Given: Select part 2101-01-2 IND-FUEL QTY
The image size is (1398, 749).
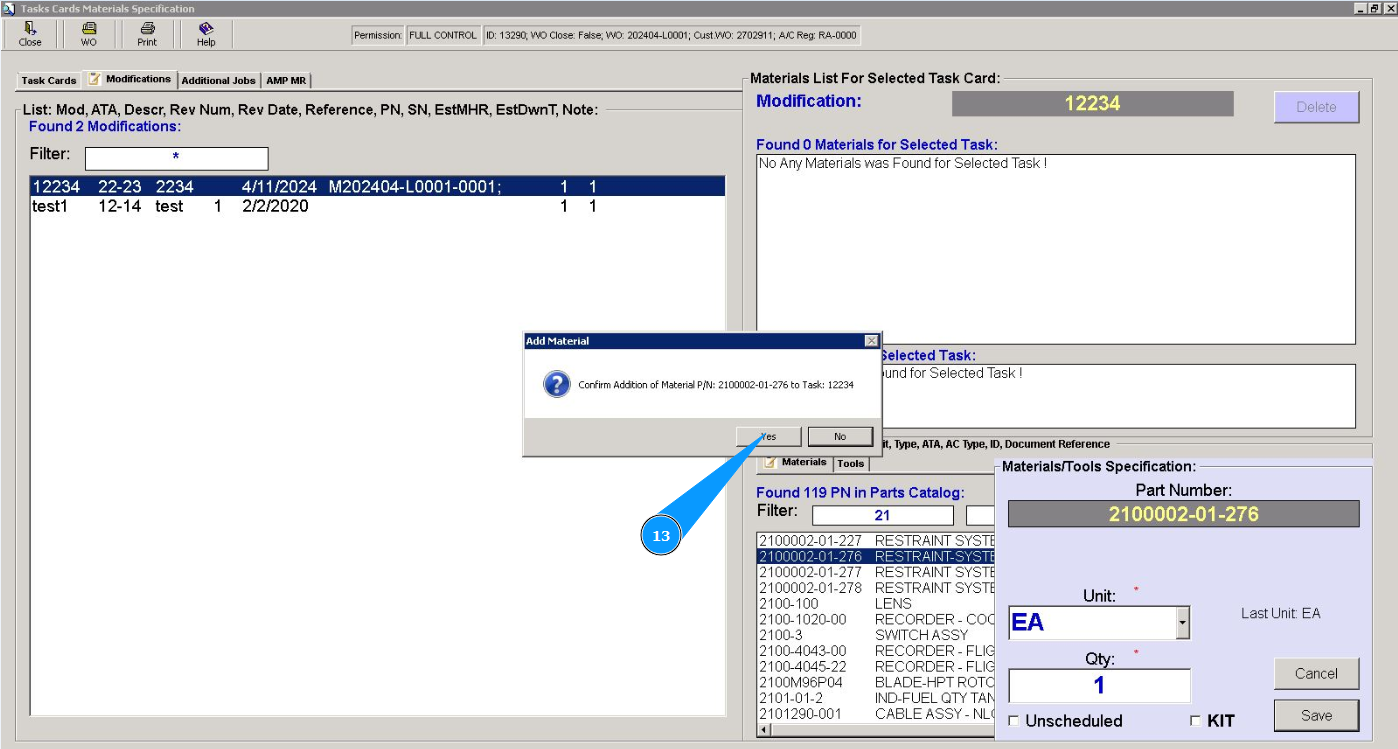Looking at the screenshot, I should coord(877,699).
